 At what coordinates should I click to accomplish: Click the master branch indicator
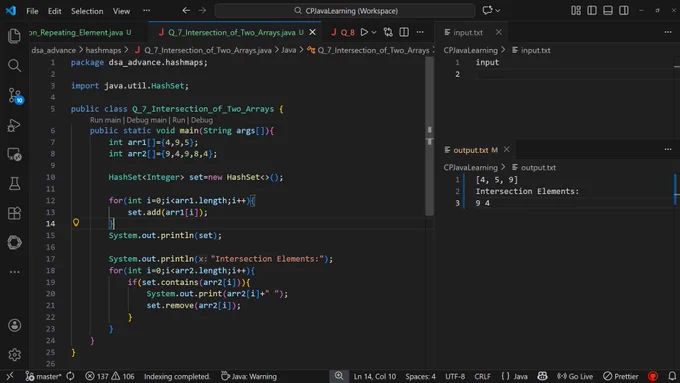coord(43,376)
